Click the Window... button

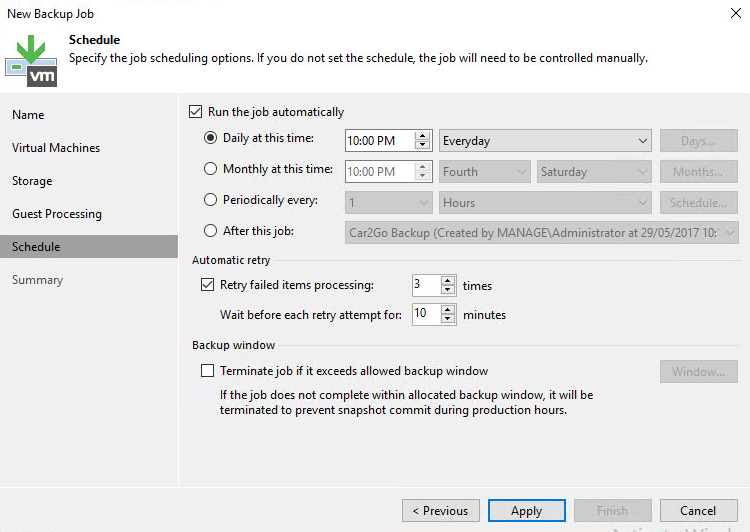coord(698,372)
